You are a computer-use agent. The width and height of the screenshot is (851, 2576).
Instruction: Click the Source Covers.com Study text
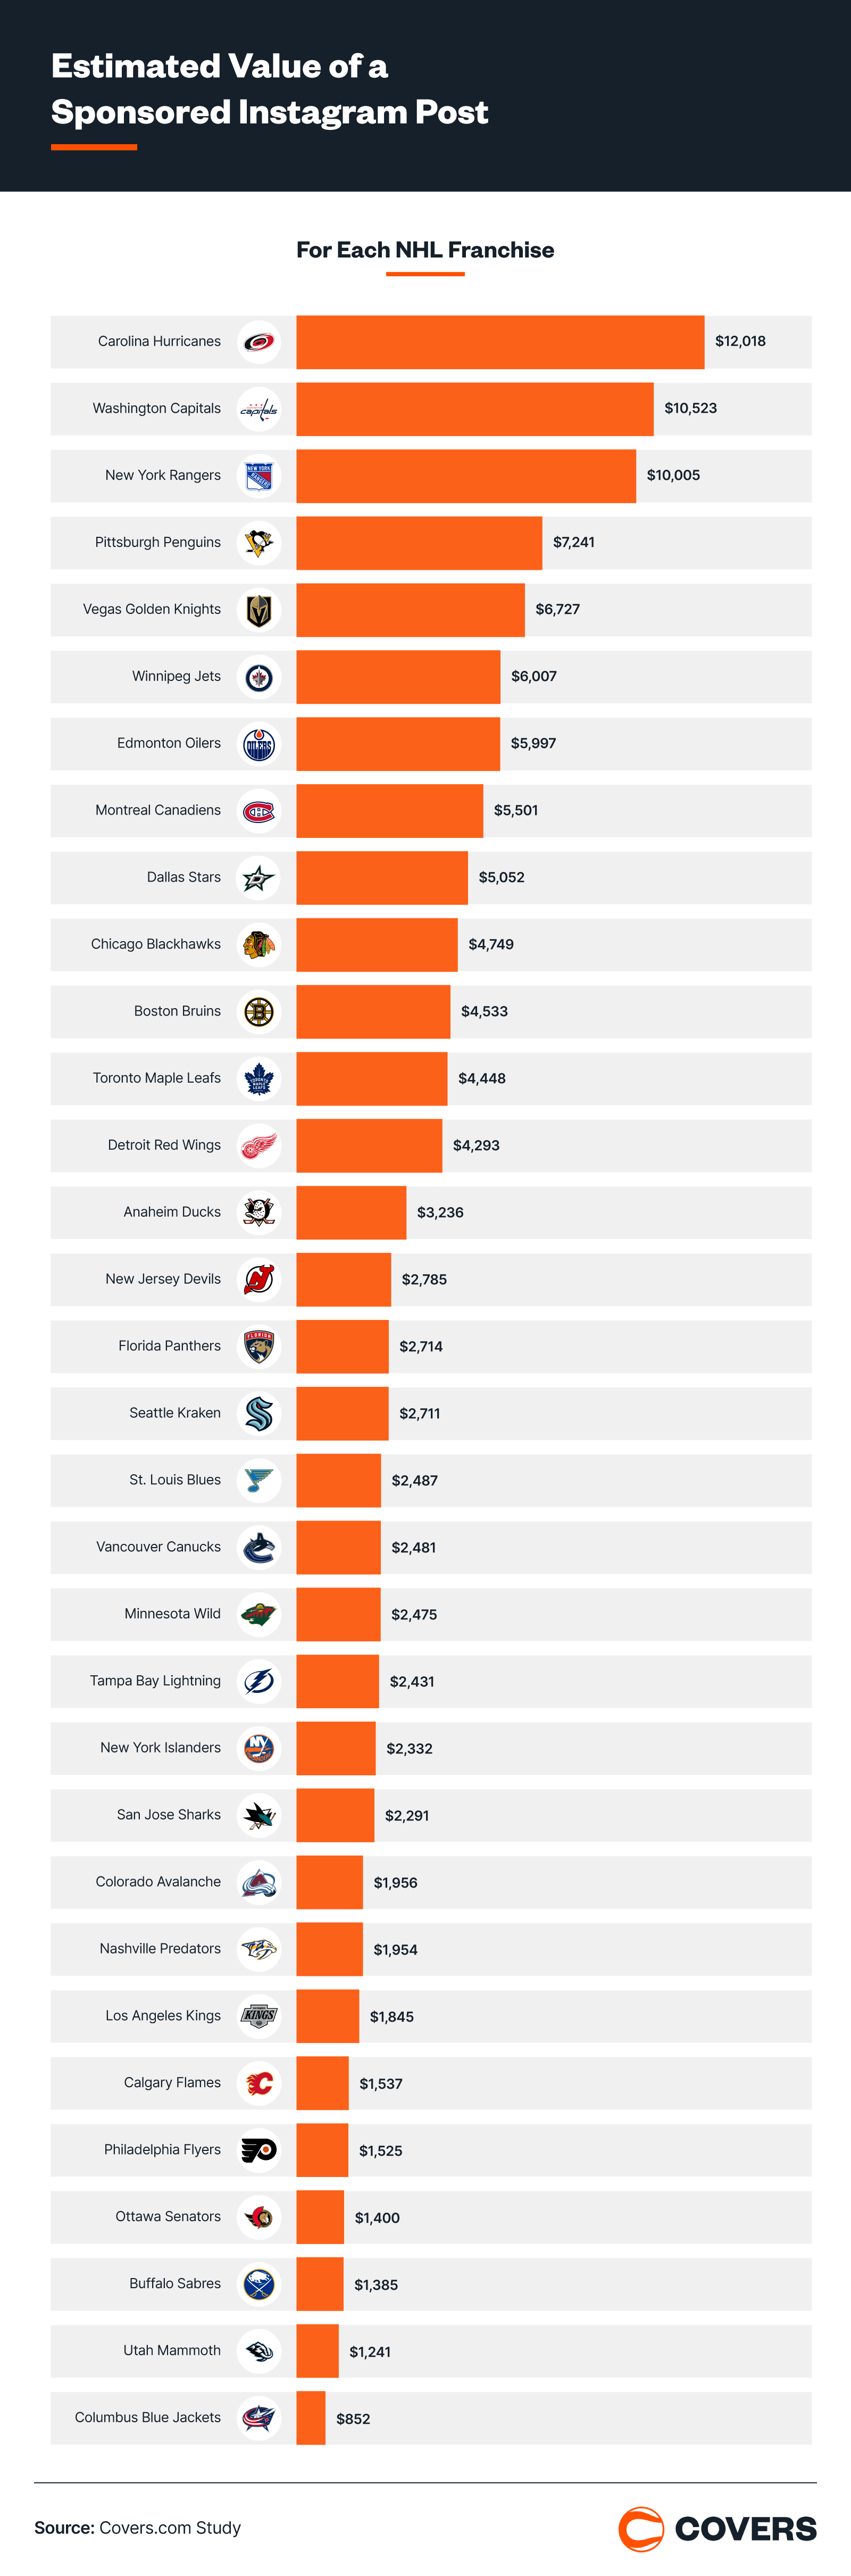tap(138, 2528)
